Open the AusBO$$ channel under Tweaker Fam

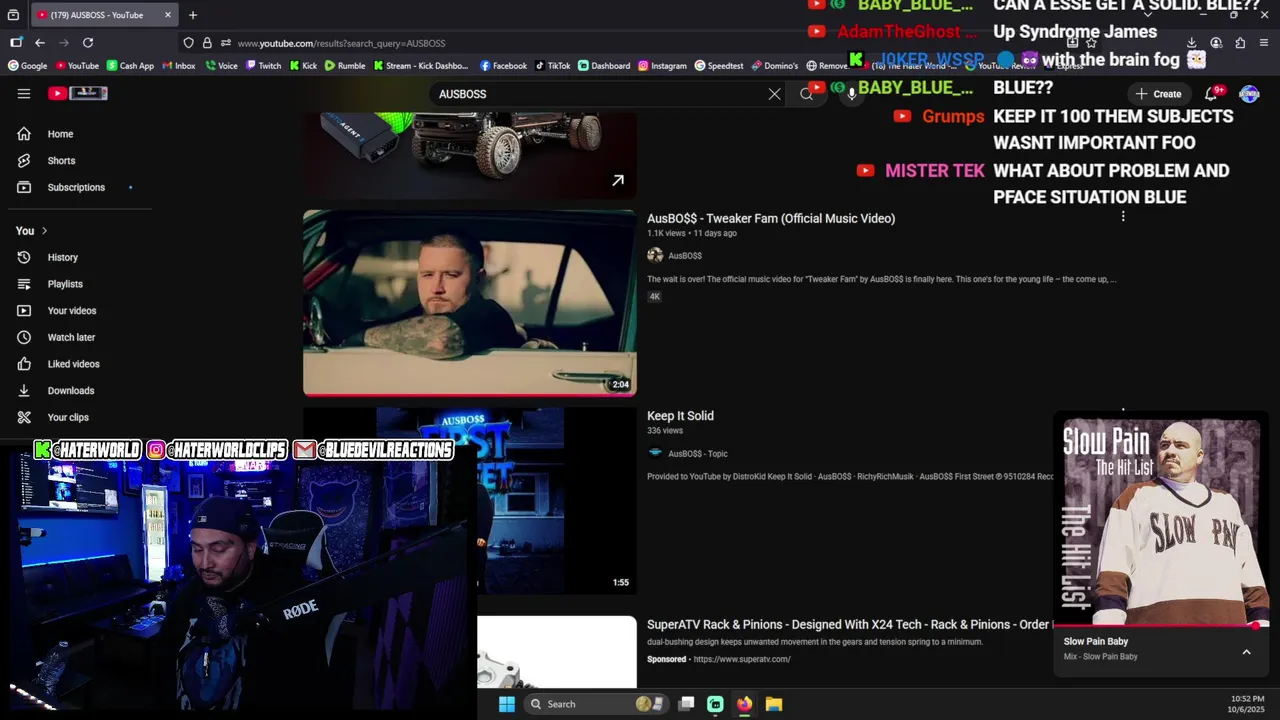tap(685, 256)
